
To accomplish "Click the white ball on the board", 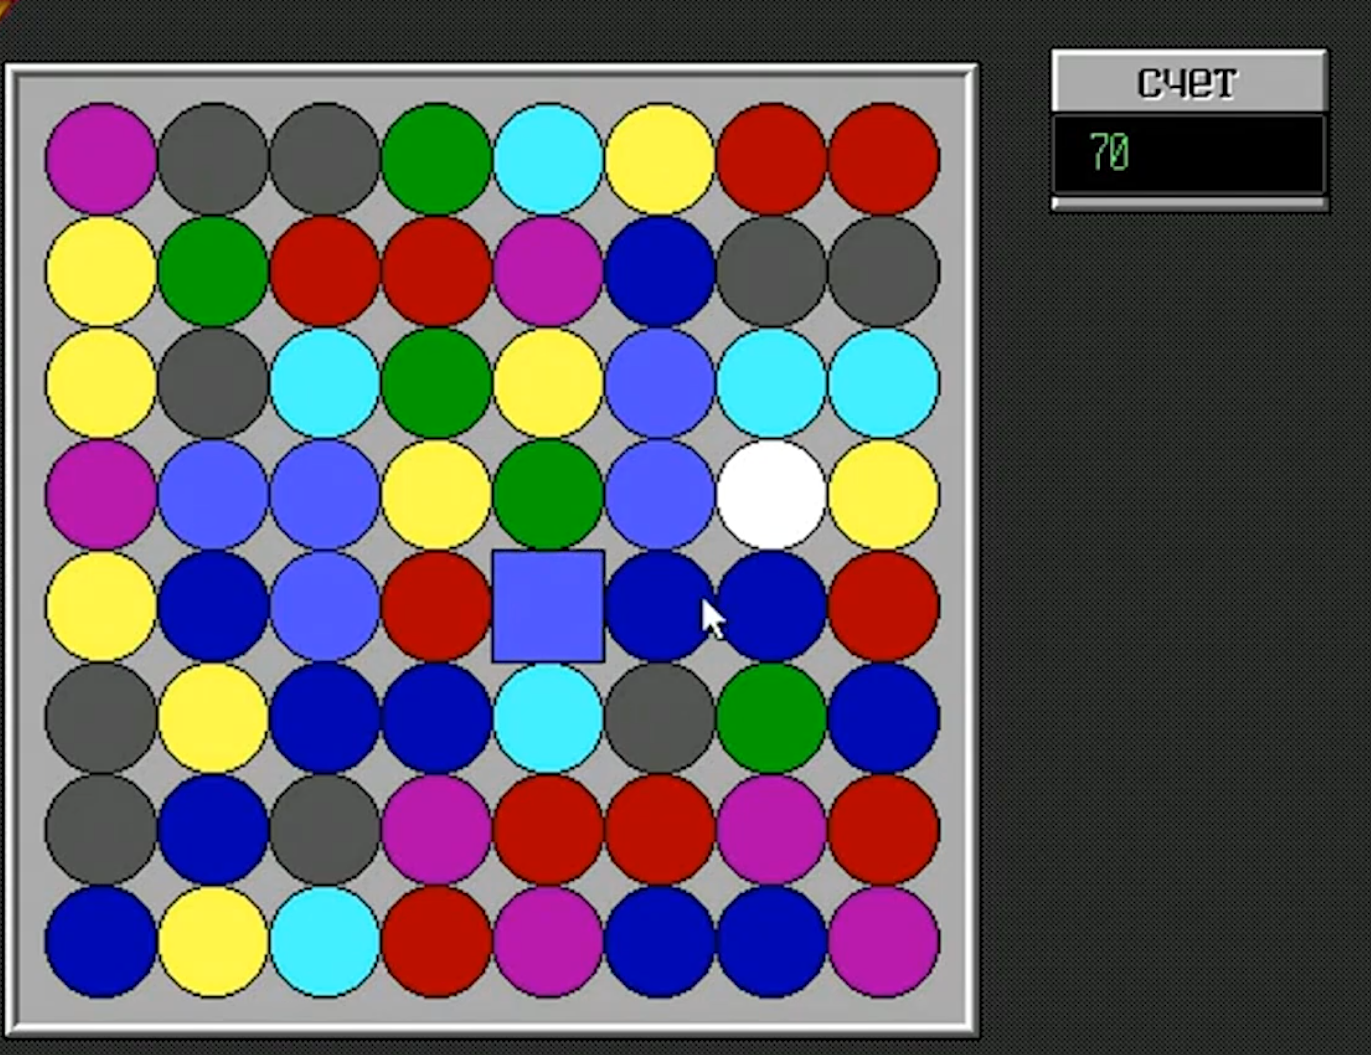I will [771, 494].
